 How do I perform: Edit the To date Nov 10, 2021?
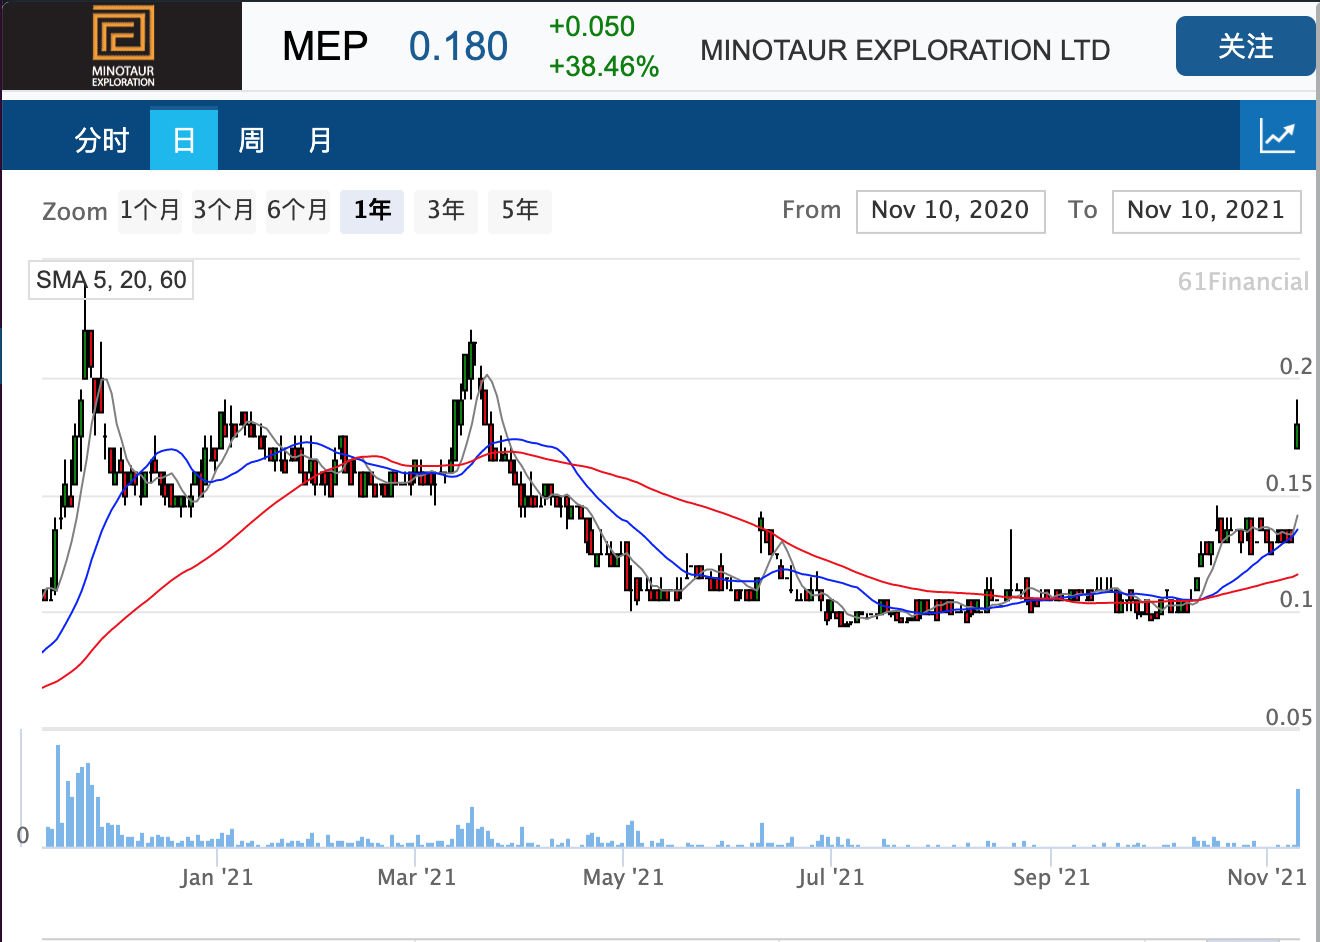pos(1206,211)
